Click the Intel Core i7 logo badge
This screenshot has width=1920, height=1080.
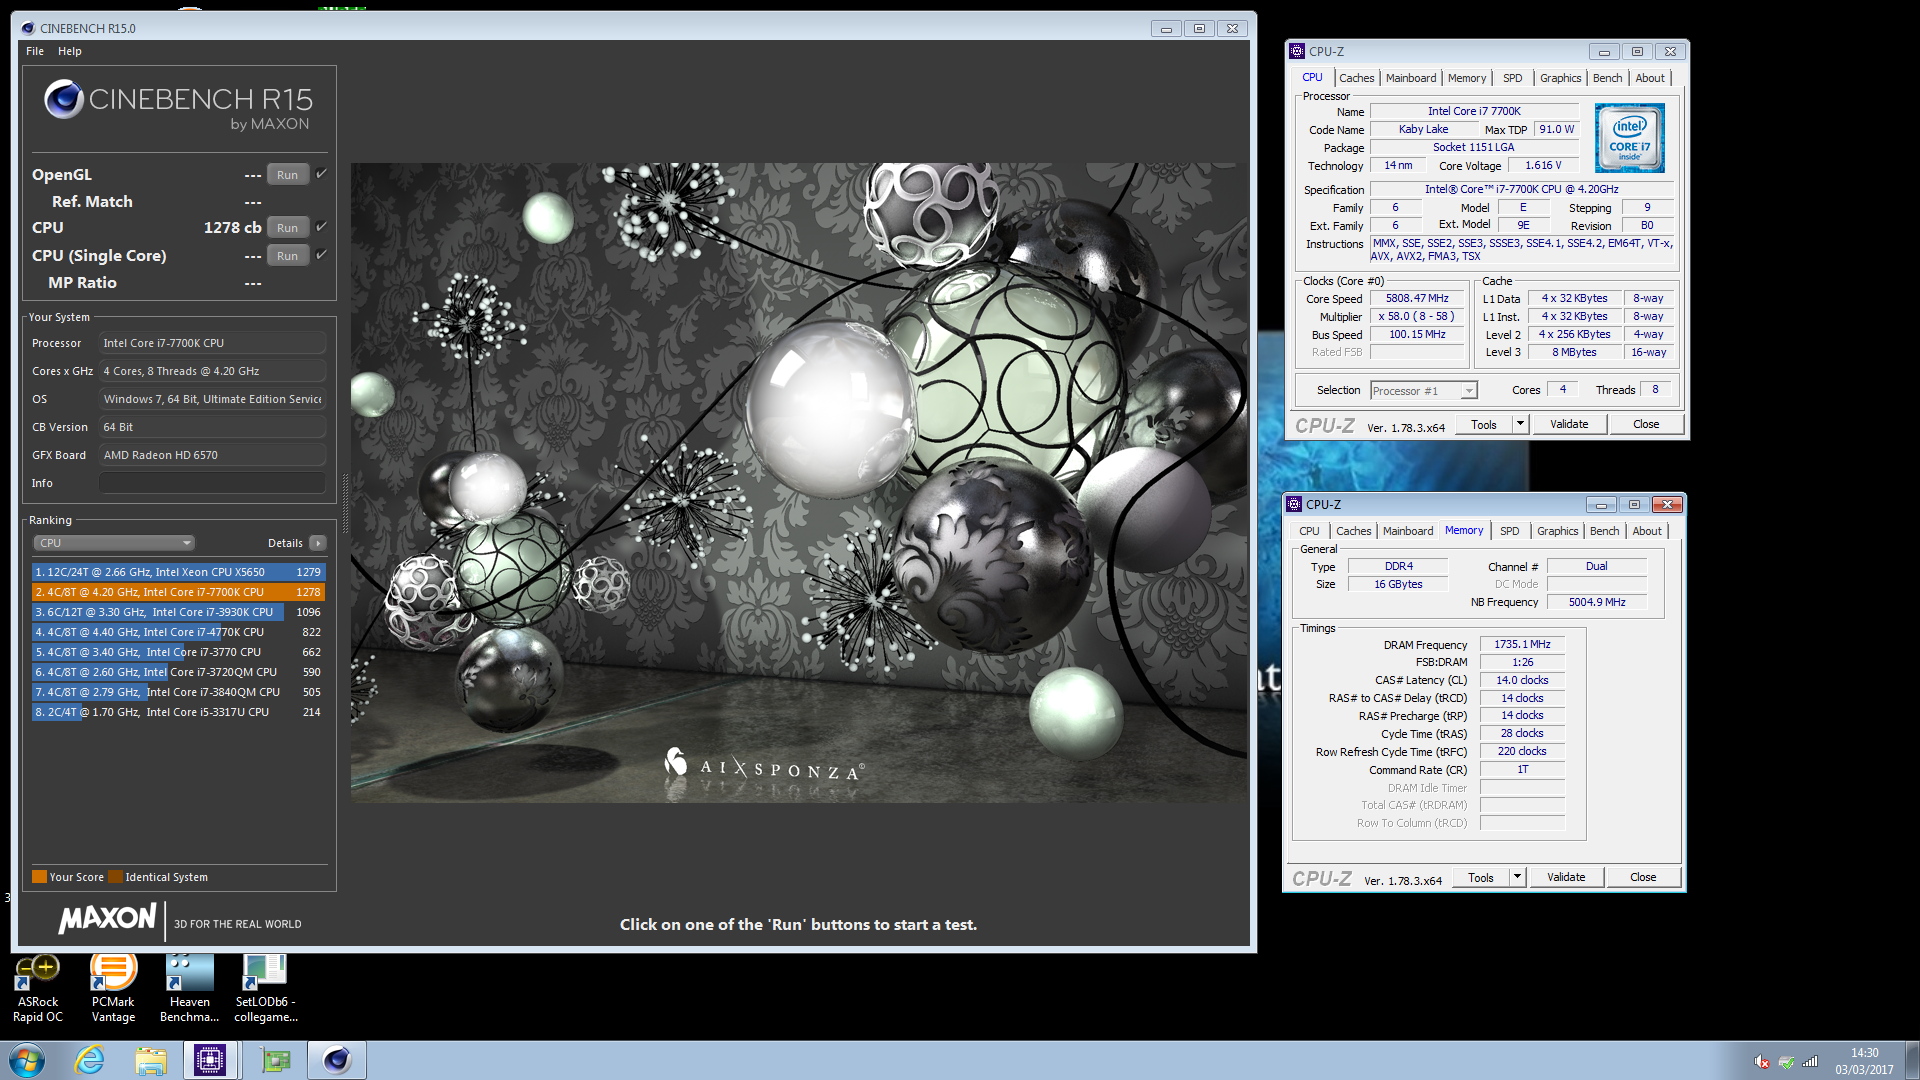pyautogui.click(x=1629, y=138)
